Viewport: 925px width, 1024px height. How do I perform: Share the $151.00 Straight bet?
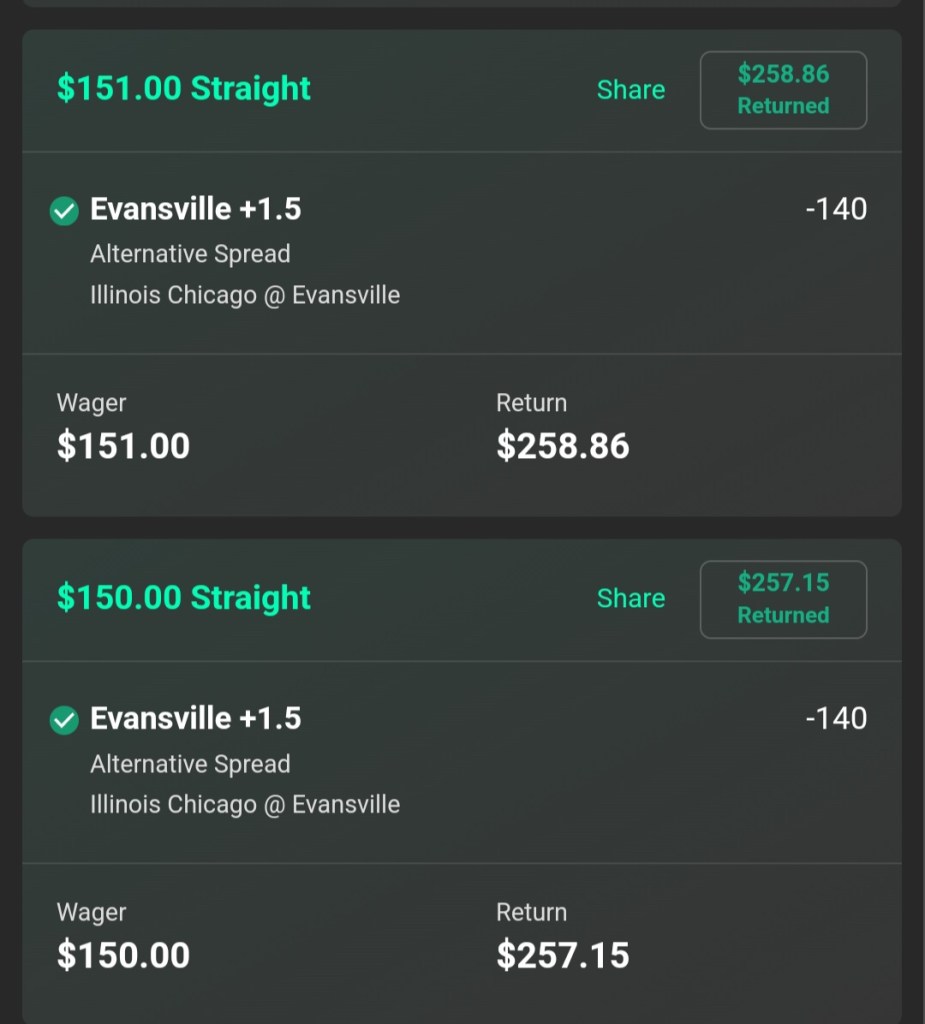click(630, 90)
